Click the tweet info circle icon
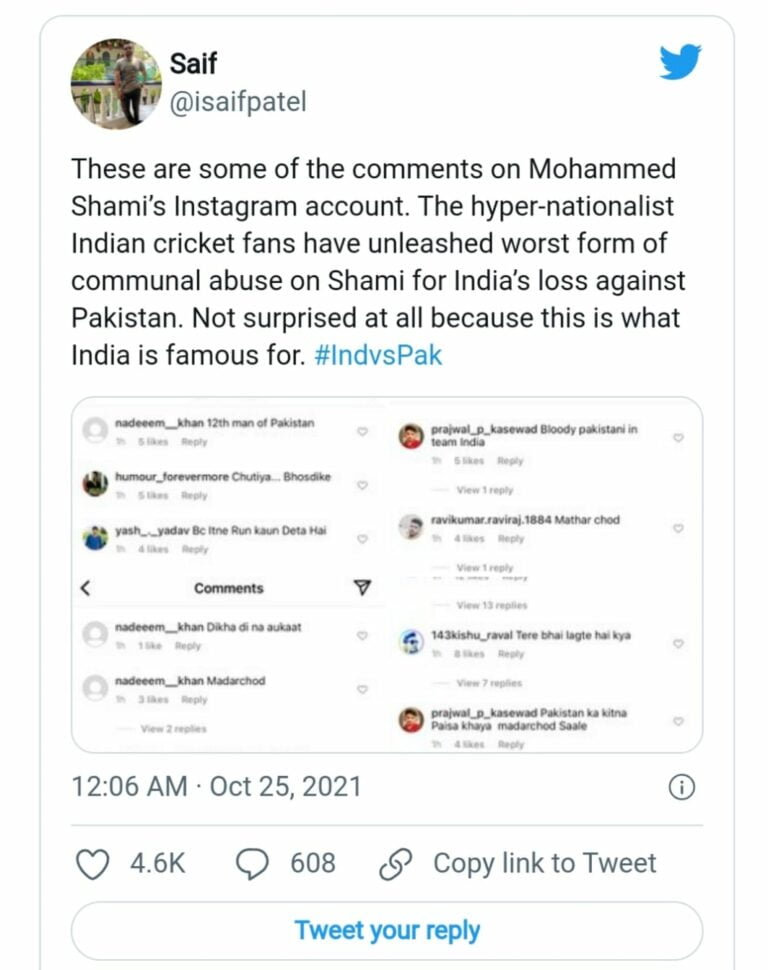The height and width of the screenshot is (970, 768). click(x=681, y=788)
